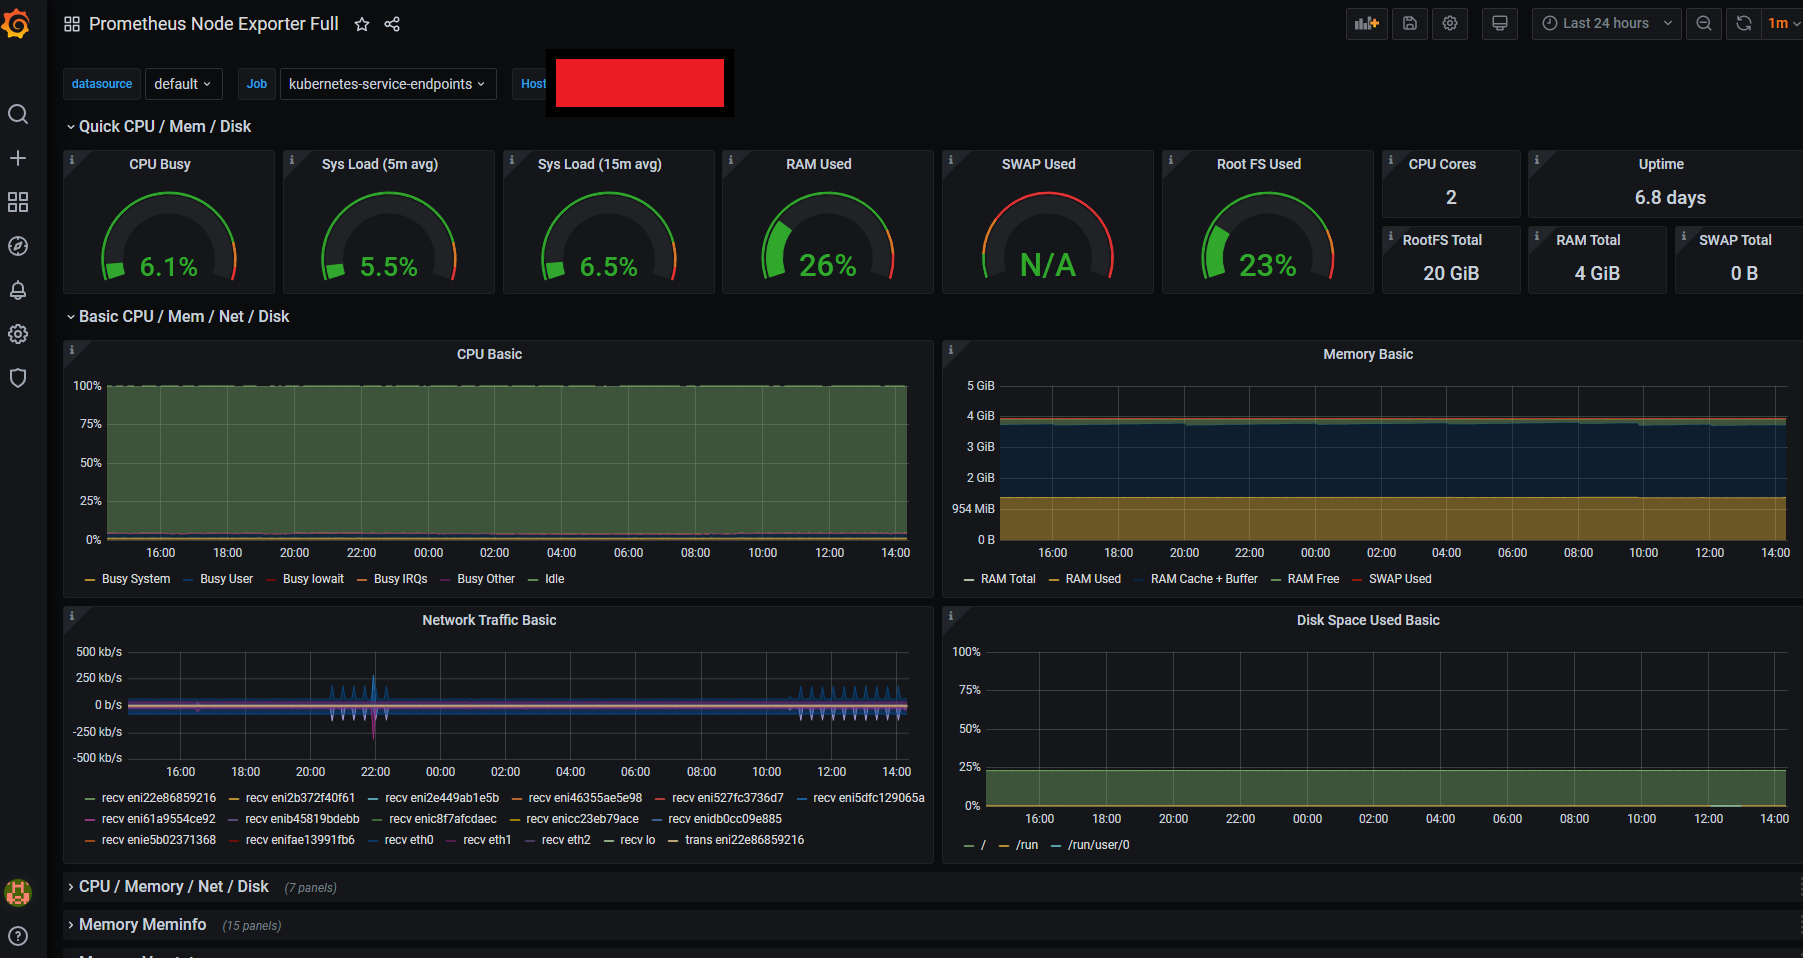Open Dashboards menu in the sidebar
Screen dimensions: 1803x958
pos(18,202)
